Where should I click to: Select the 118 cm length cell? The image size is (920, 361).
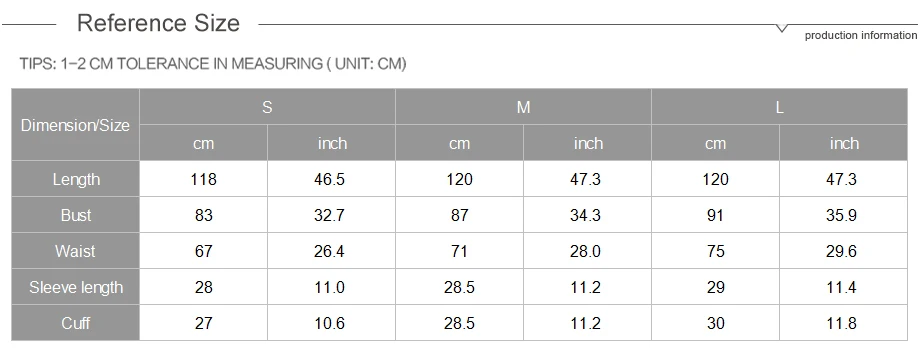click(x=204, y=179)
